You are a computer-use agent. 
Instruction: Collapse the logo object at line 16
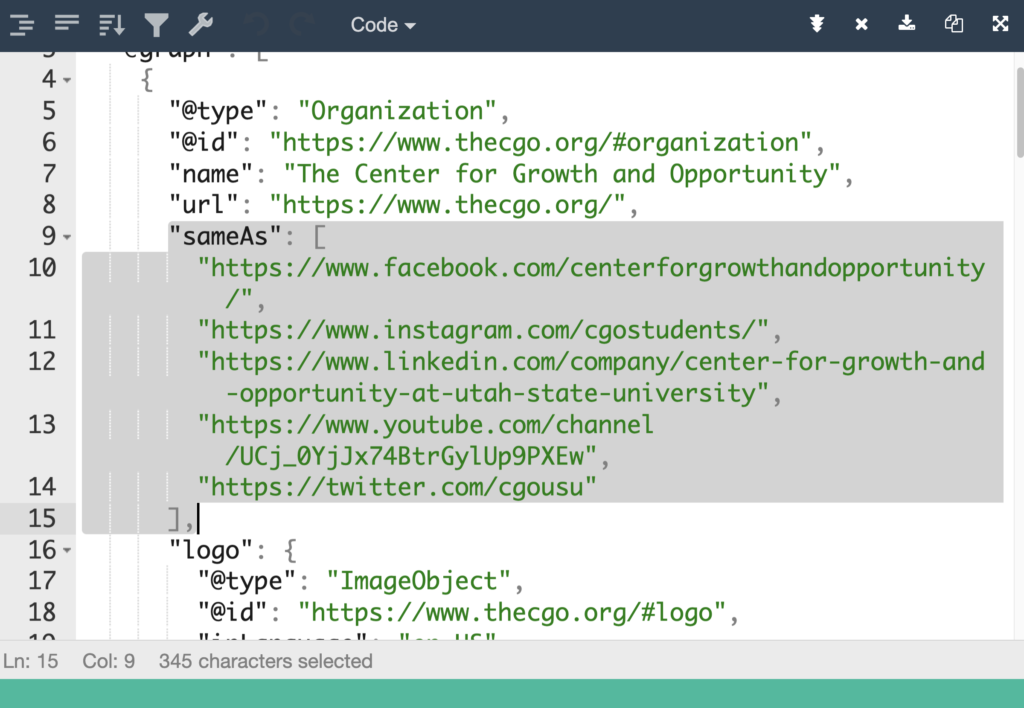(67, 551)
